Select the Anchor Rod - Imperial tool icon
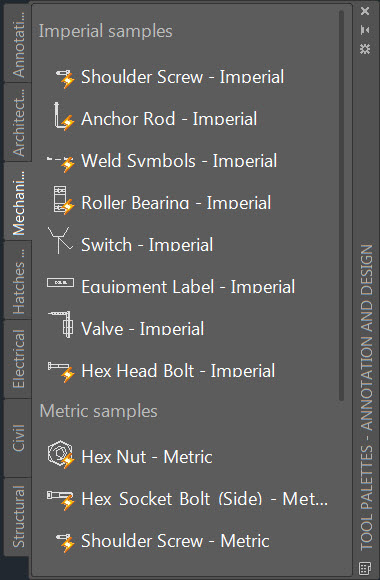 [63, 117]
